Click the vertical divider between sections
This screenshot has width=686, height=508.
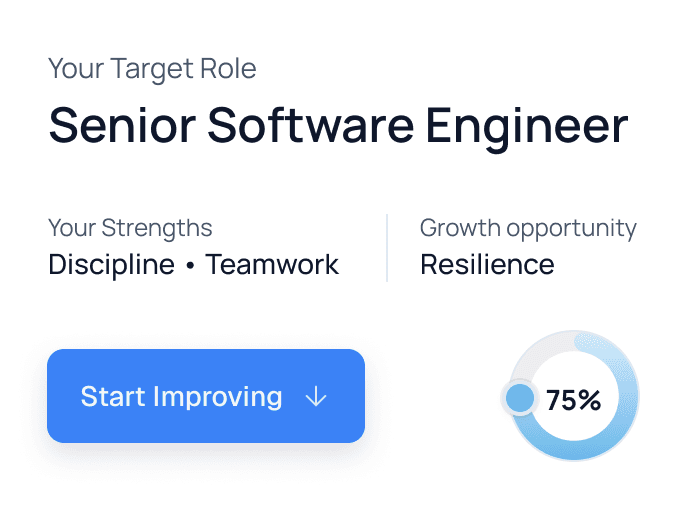pos(387,248)
